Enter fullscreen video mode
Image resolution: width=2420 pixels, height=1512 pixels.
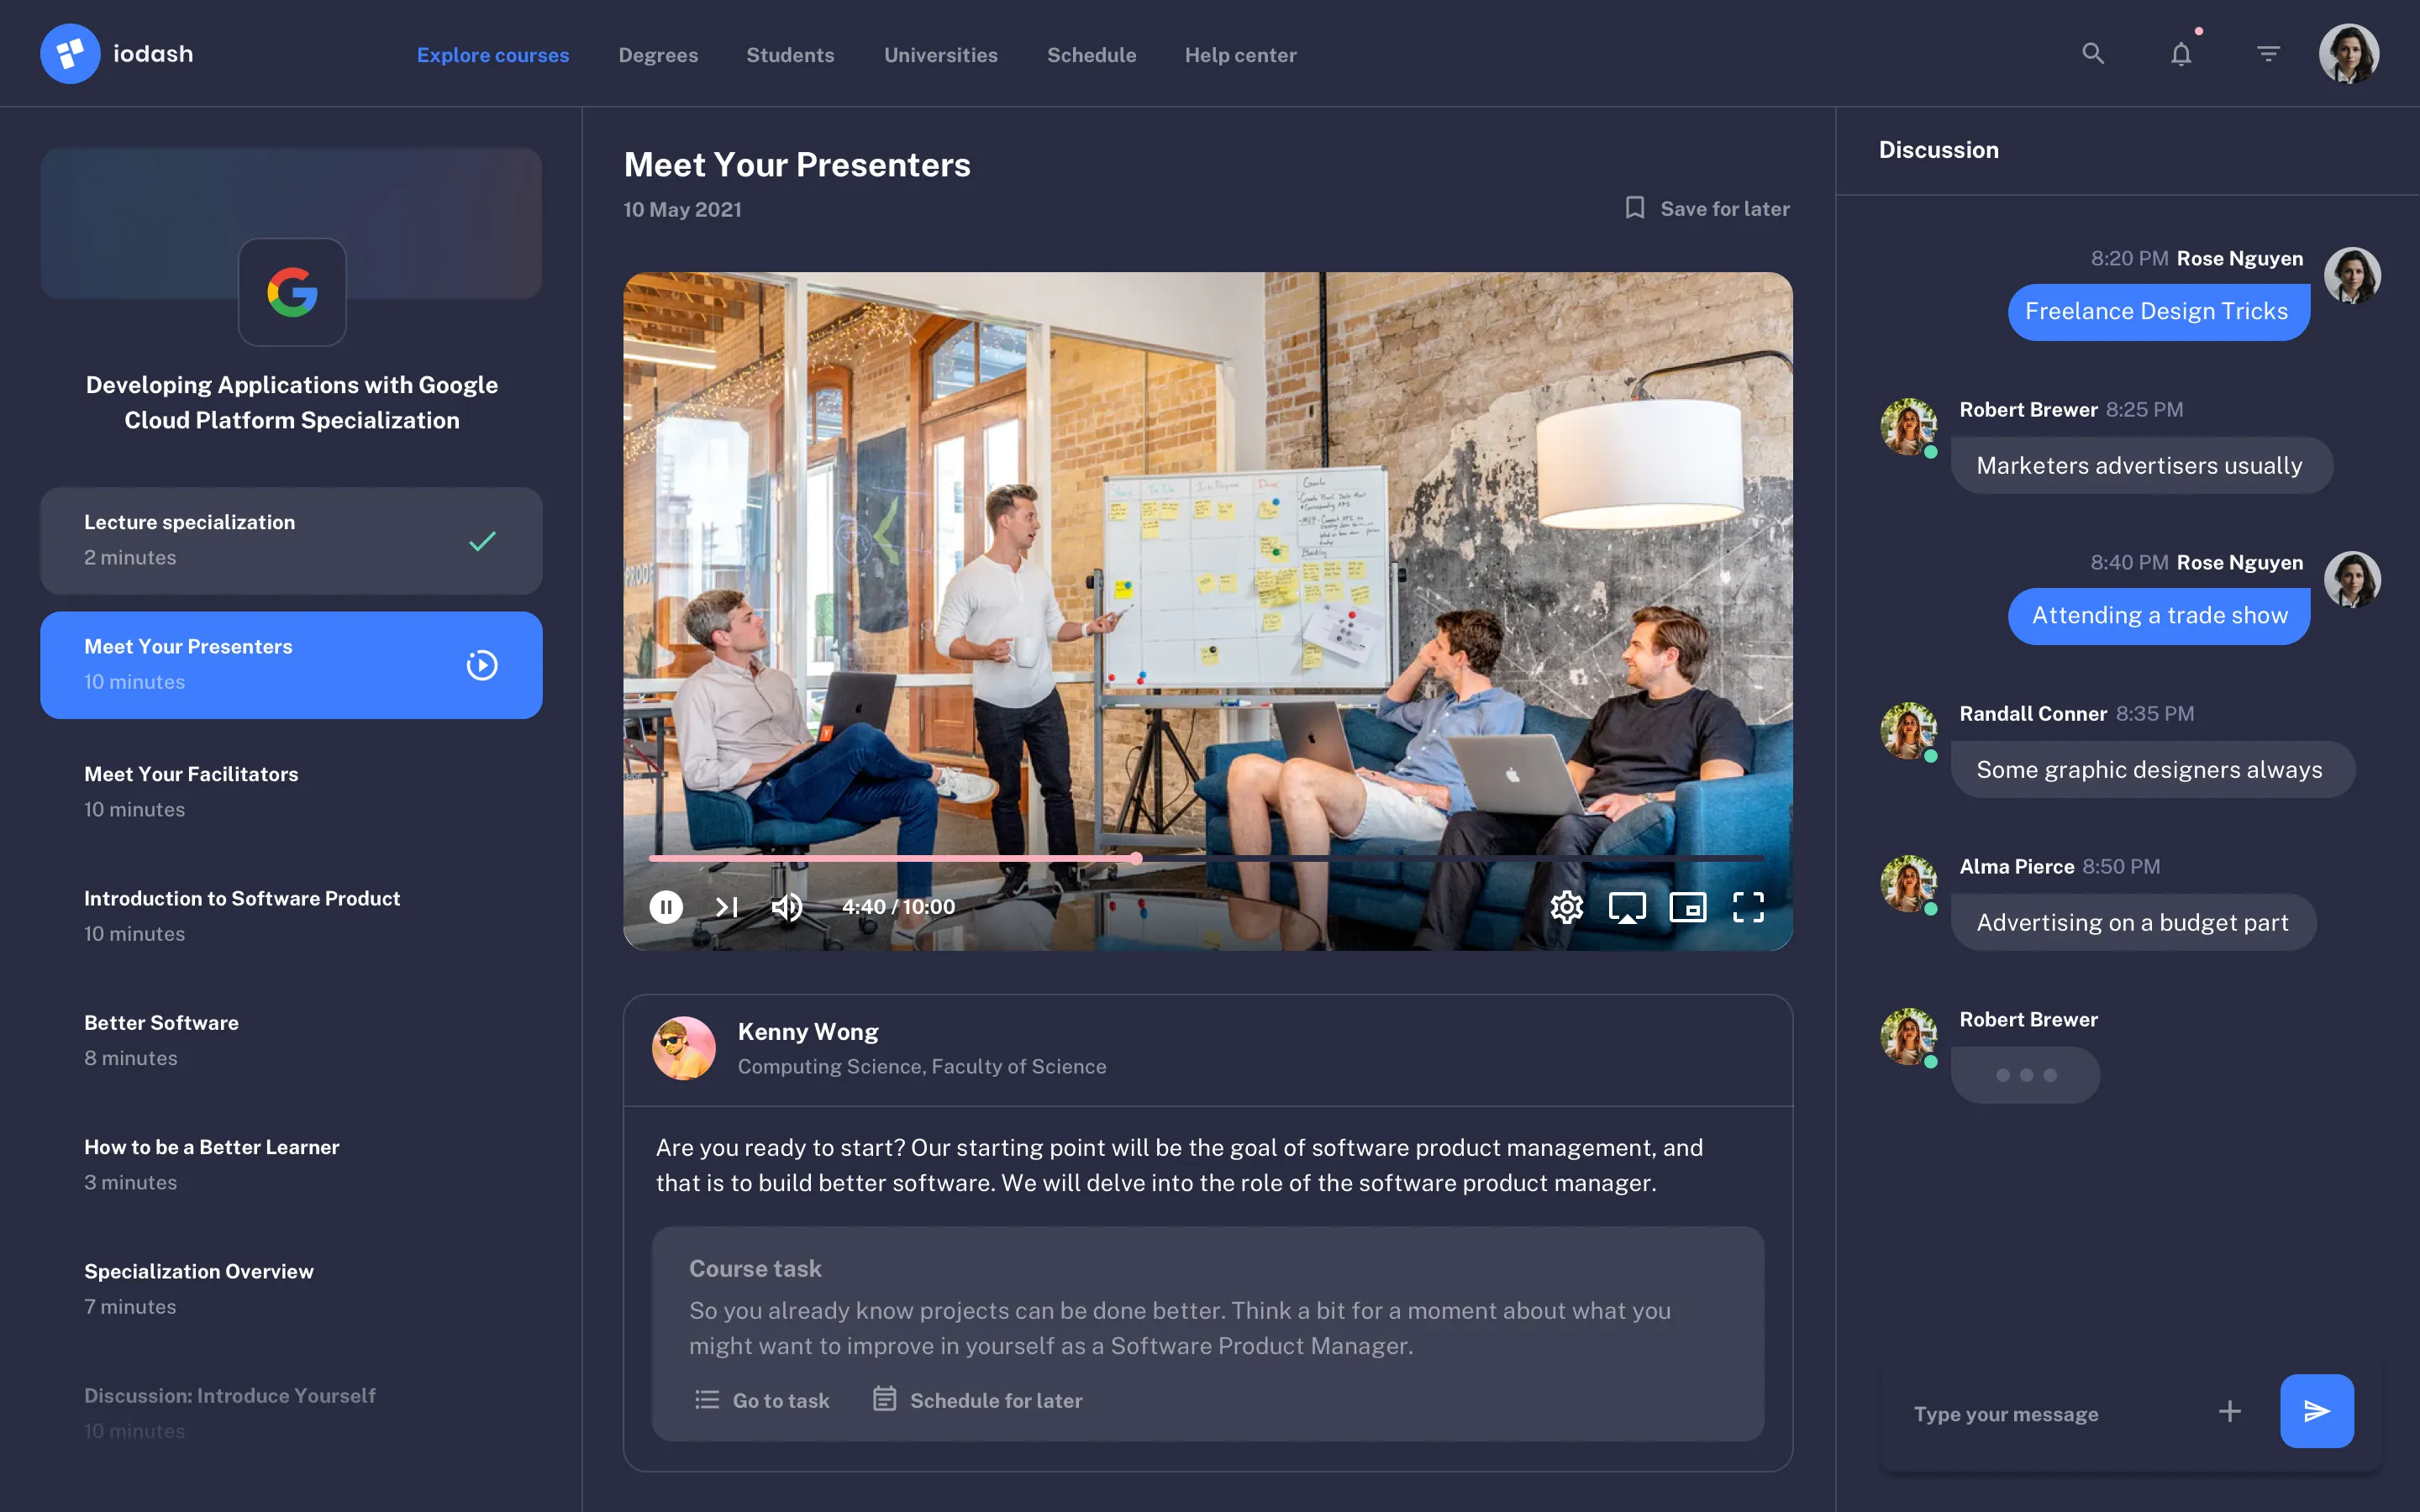pyautogui.click(x=1748, y=906)
